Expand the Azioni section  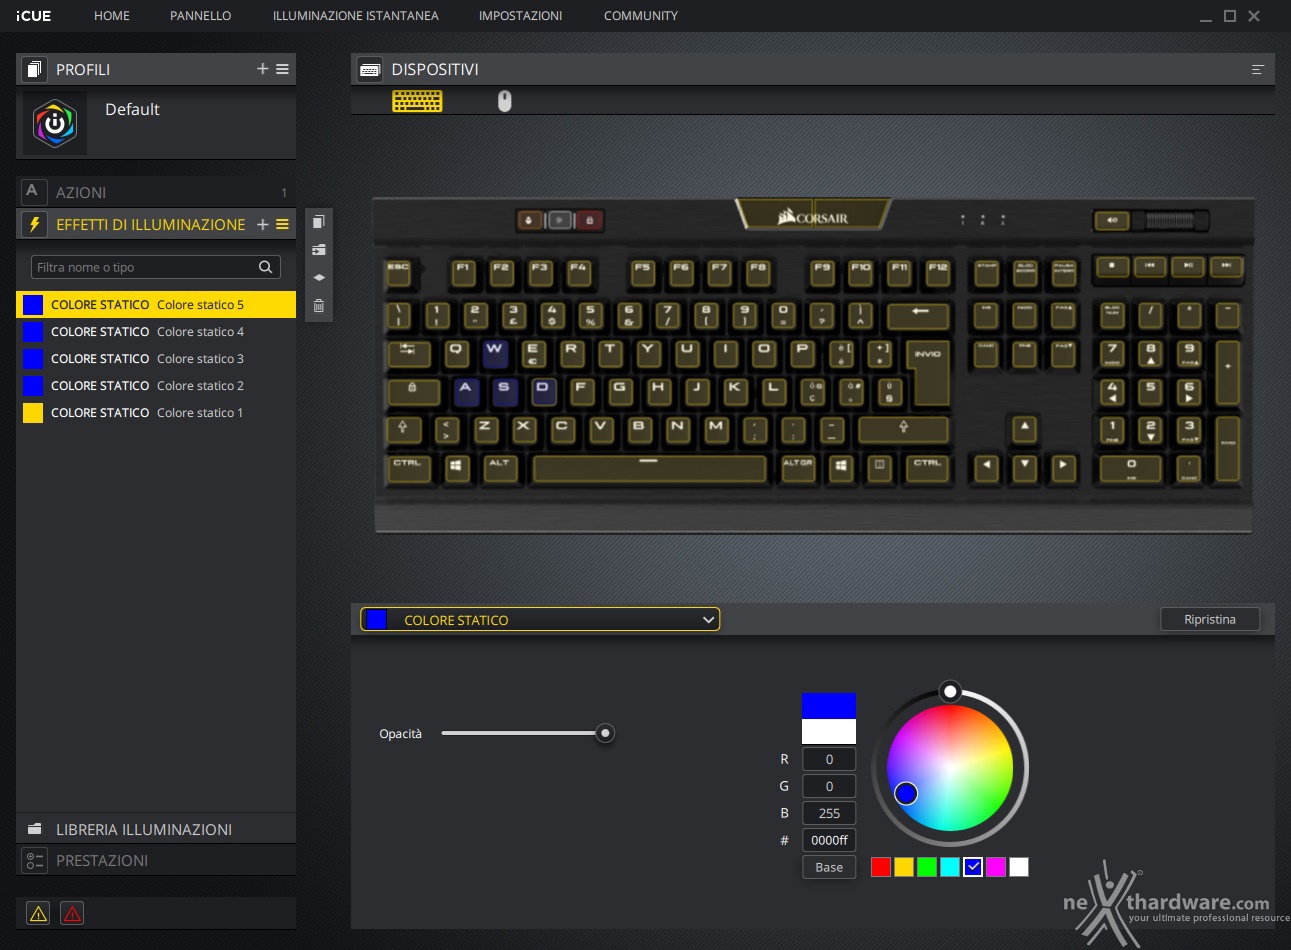tap(156, 191)
